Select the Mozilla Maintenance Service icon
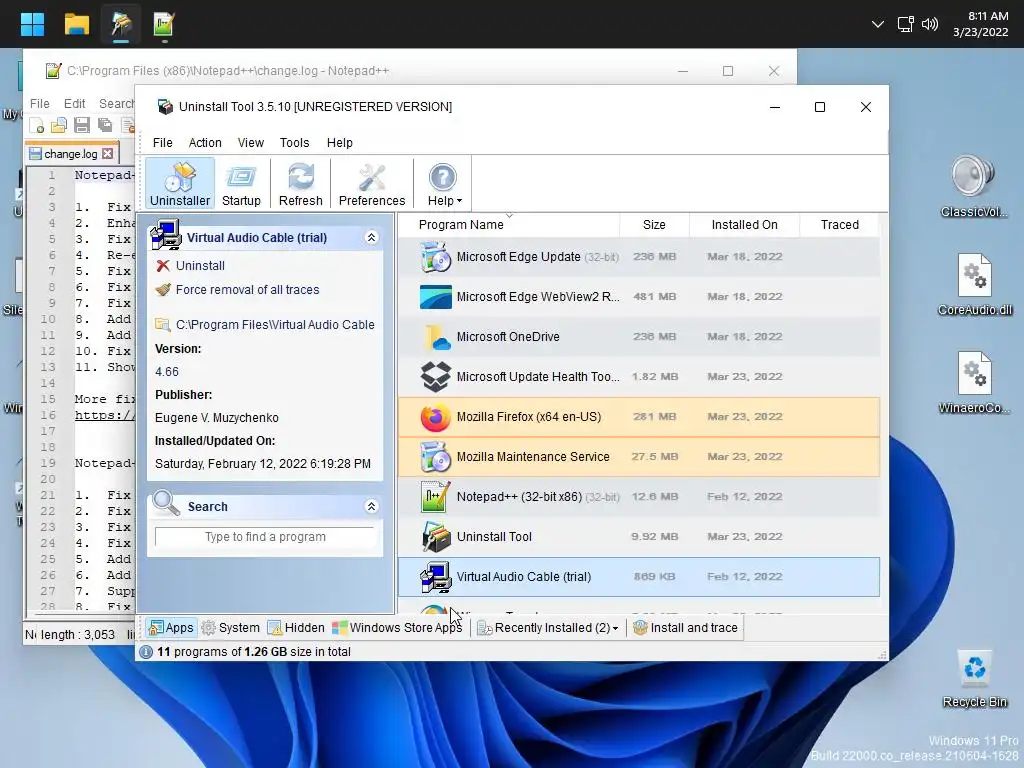The height and width of the screenshot is (768, 1024). coord(436,456)
